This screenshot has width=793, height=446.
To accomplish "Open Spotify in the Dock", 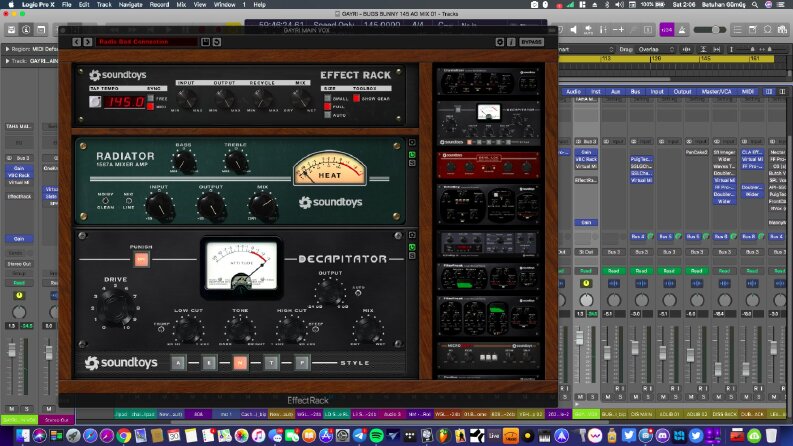I will pyautogui.click(x=376, y=435).
